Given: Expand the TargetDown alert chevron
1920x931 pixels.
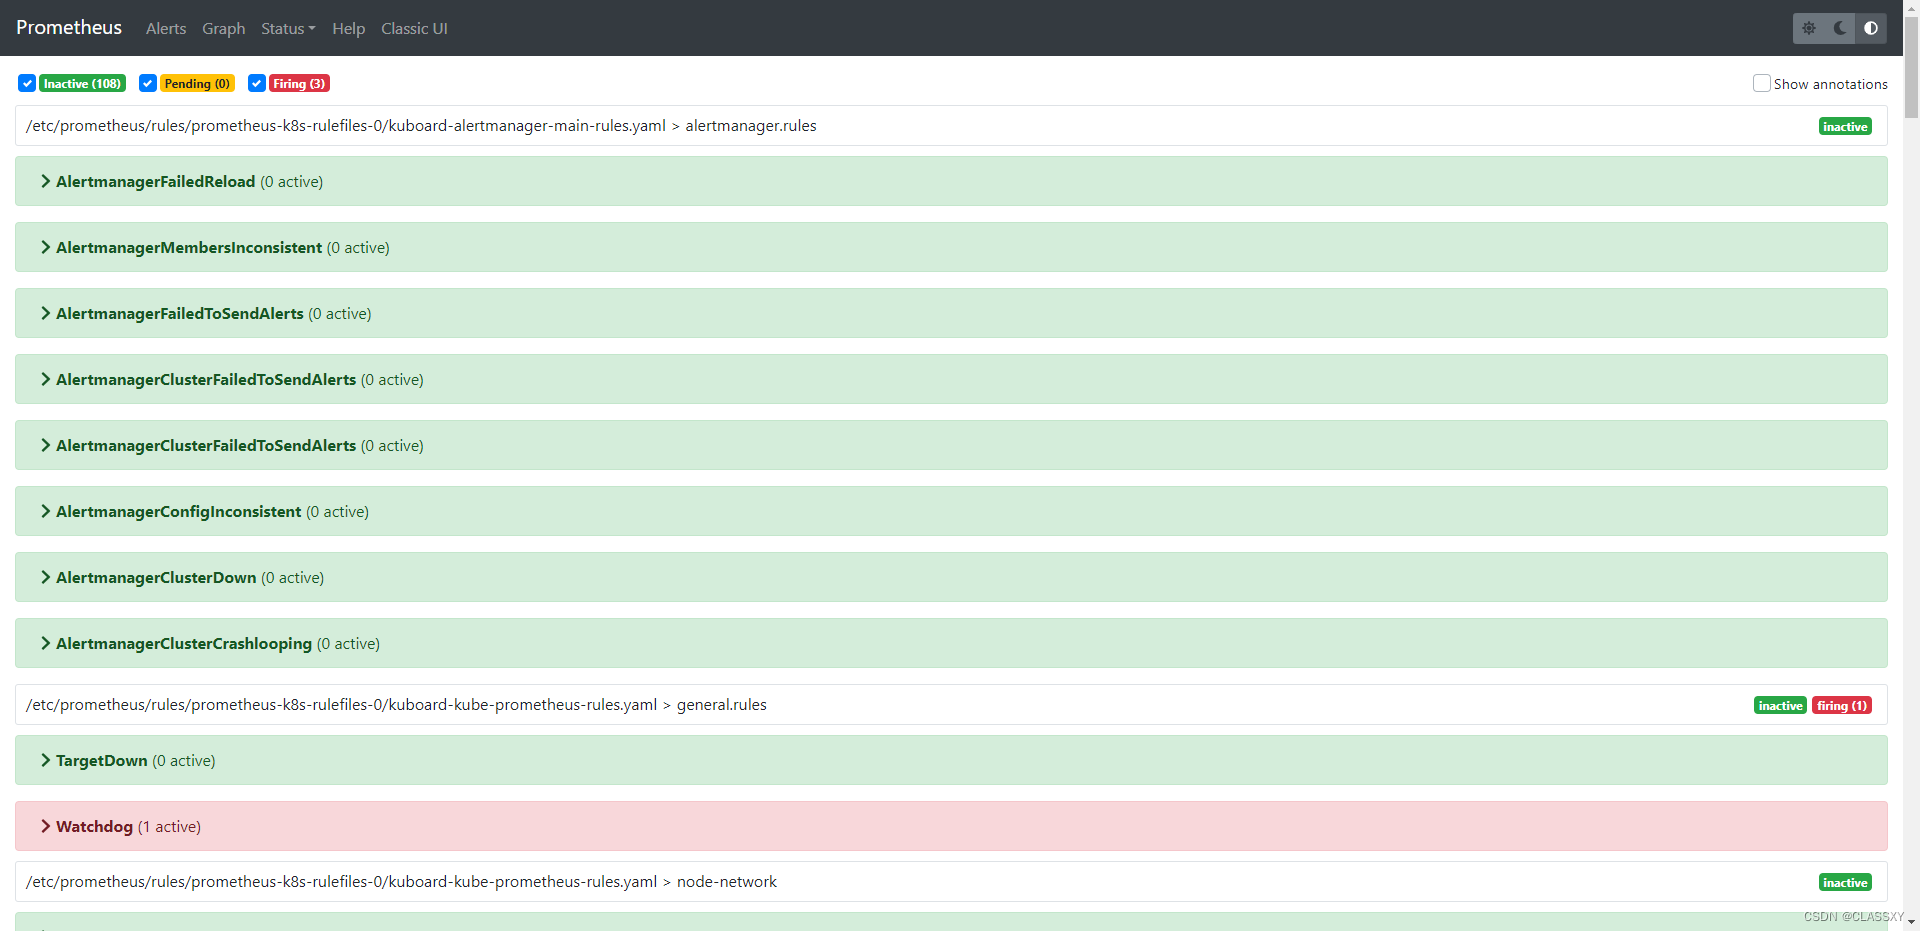Looking at the screenshot, I should [45, 760].
